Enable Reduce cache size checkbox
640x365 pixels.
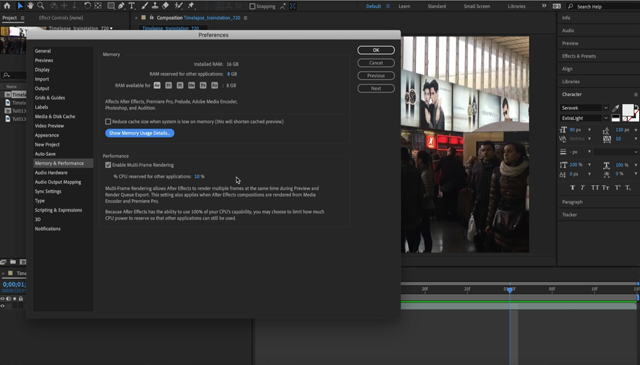pyautogui.click(x=108, y=122)
